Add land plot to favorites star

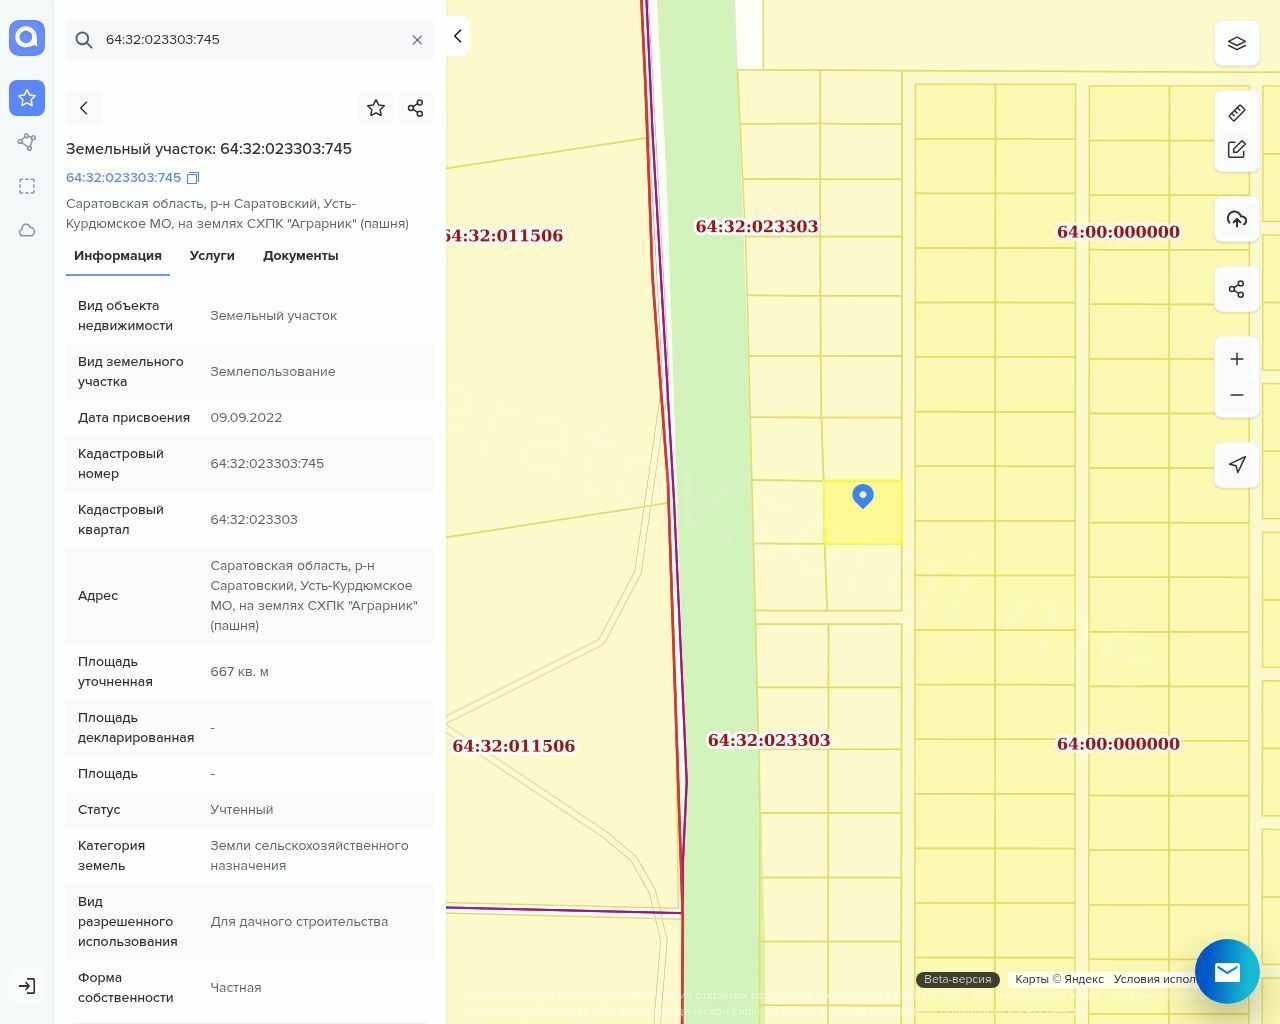(x=376, y=108)
